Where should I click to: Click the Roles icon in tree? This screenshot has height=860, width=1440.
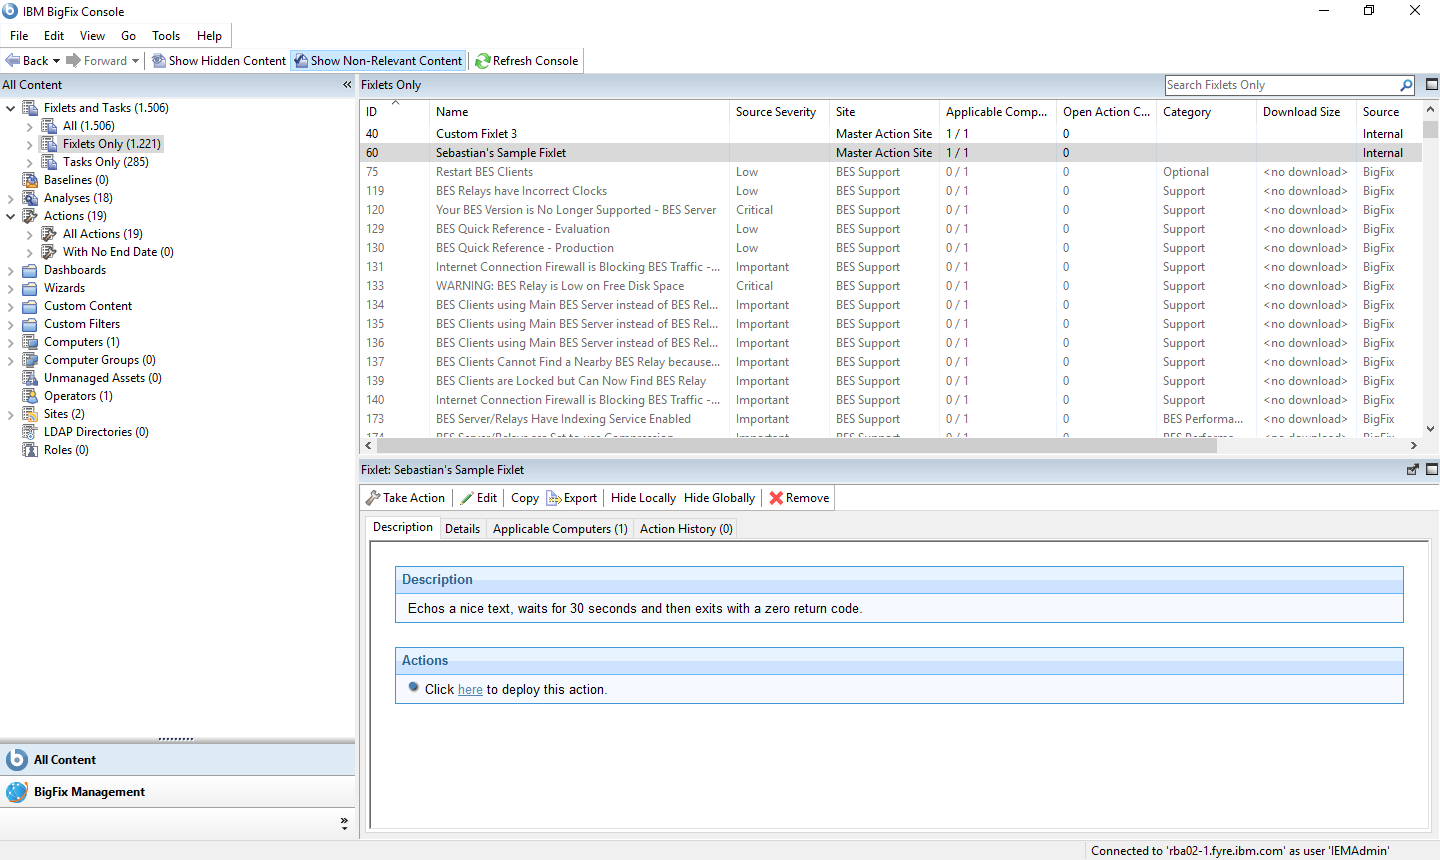coord(30,450)
